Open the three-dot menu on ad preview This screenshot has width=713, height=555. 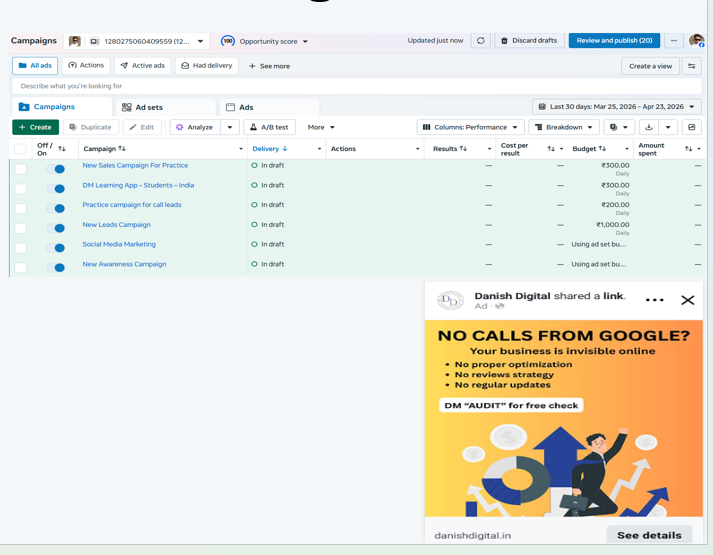[654, 300]
